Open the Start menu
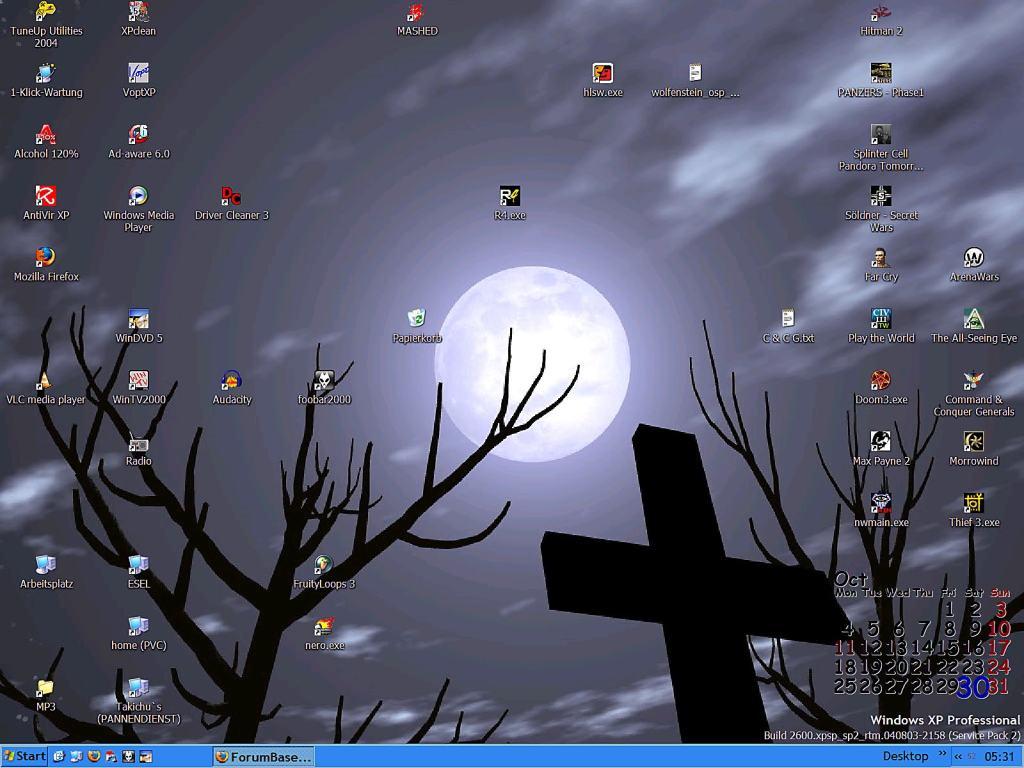This screenshot has width=1024, height=768. (25, 756)
